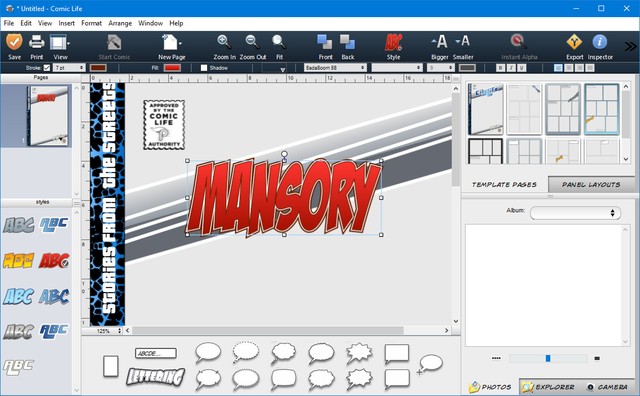Click the Zoom Out magnifier icon
This screenshot has width=640, height=396.
tap(252, 42)
